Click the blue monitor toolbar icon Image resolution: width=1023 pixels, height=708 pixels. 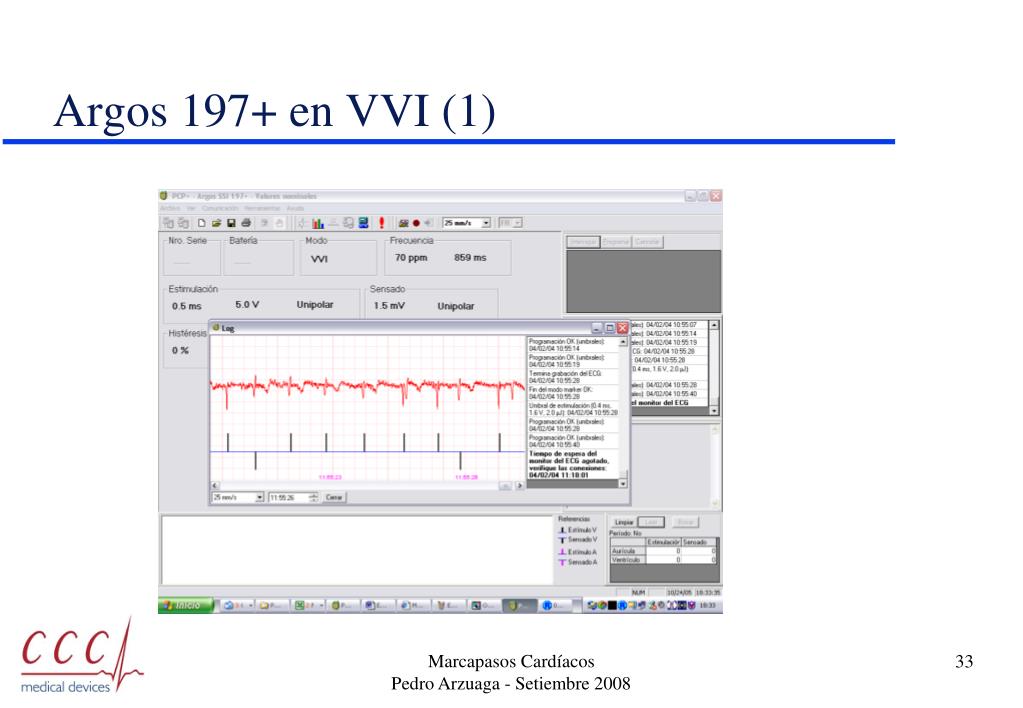(x=363, y=223)
